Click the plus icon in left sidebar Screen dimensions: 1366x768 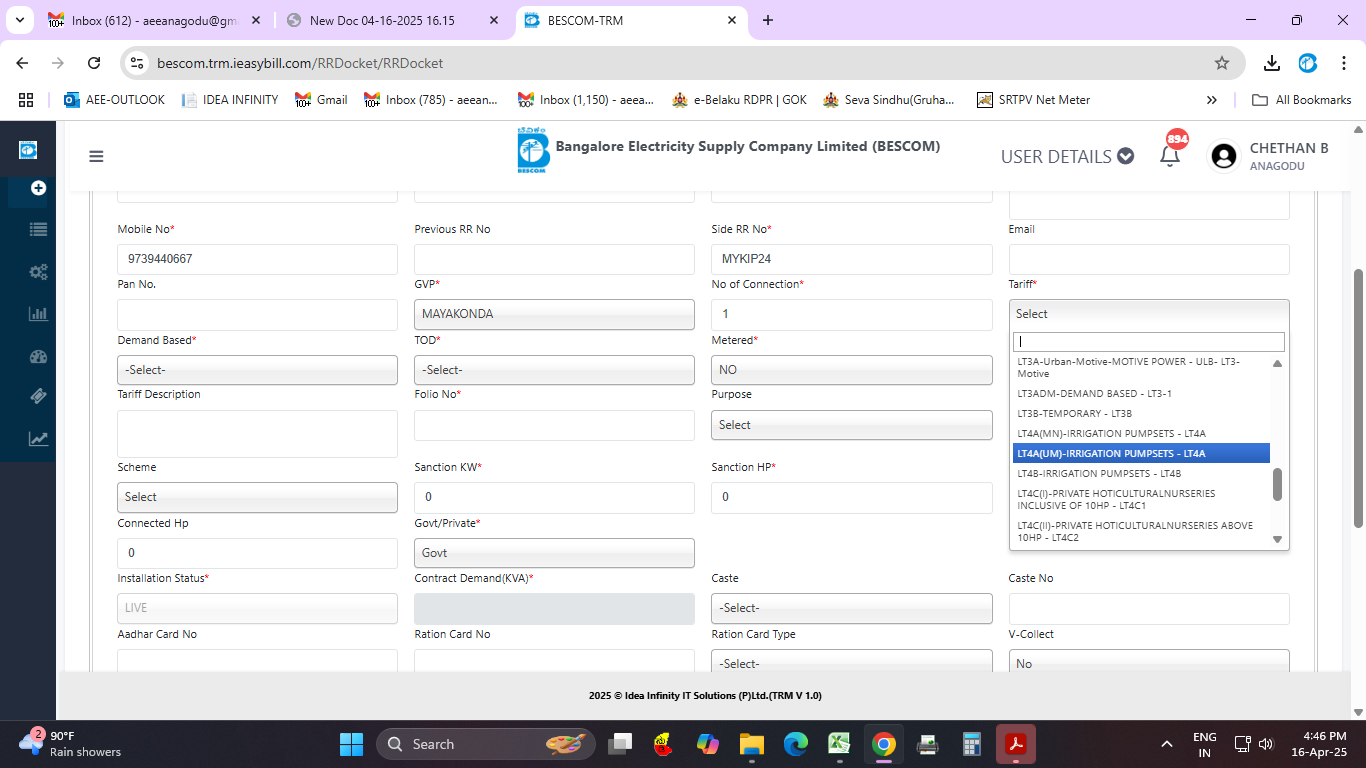tap(38, 188)
